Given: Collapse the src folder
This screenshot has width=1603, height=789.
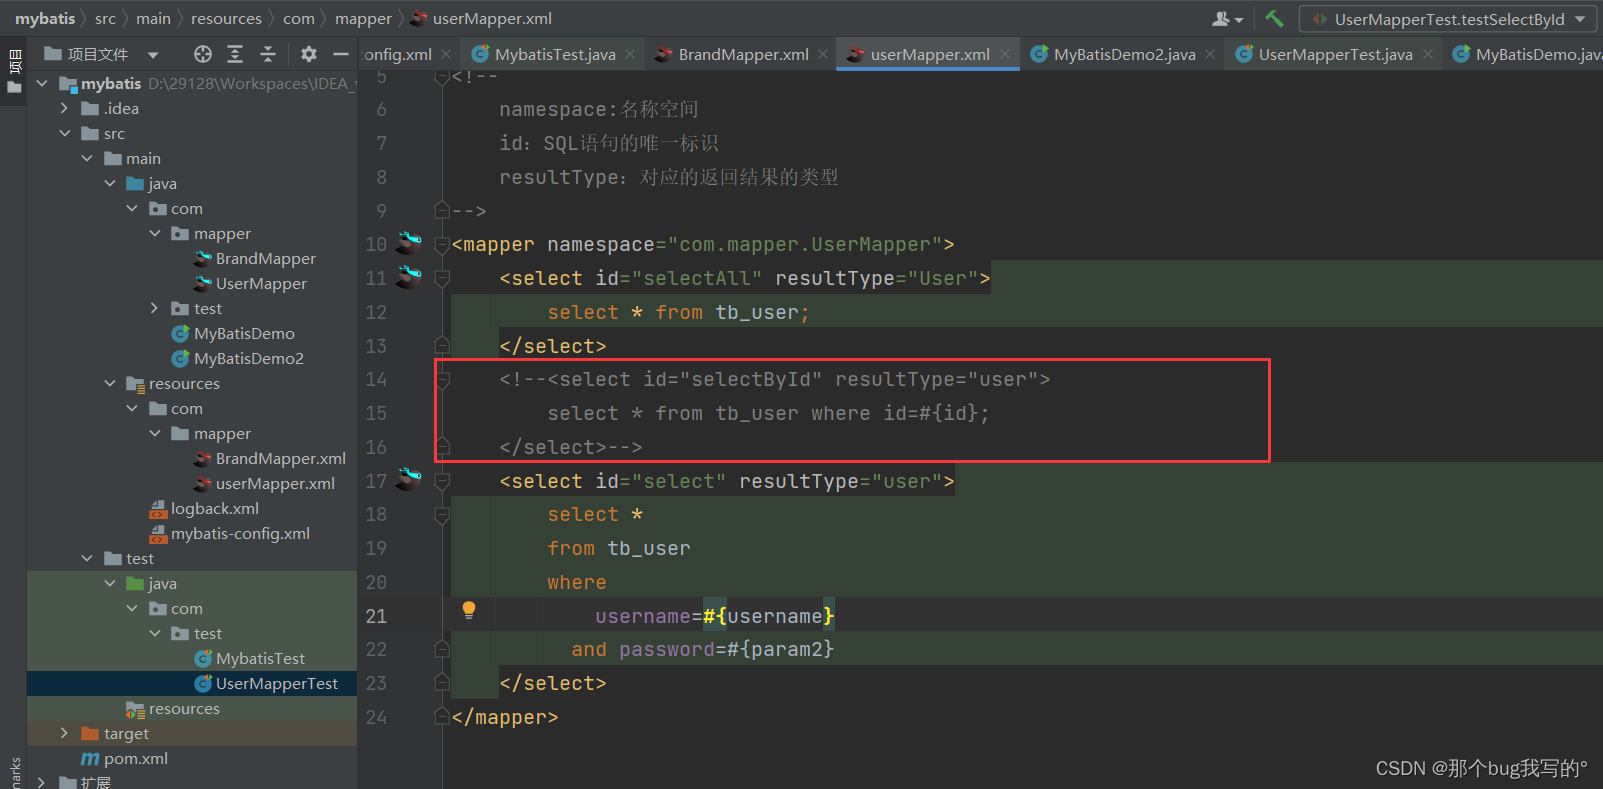Looking at the screenshot, I should 65,133.
